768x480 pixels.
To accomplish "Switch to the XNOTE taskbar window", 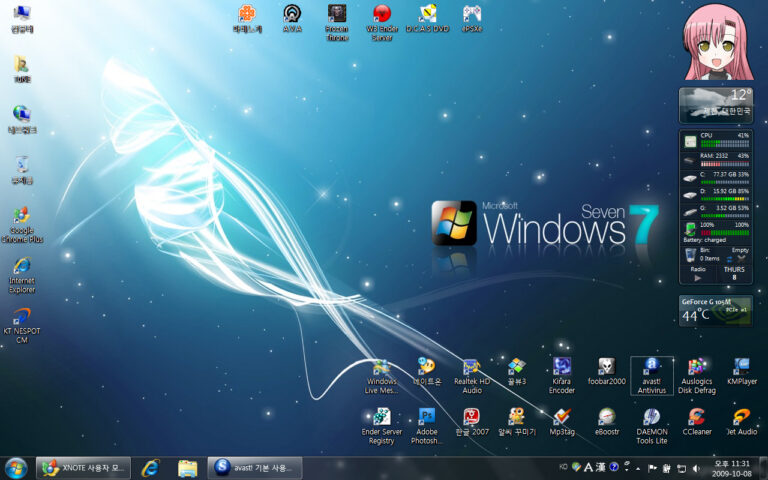I will 83,468.
